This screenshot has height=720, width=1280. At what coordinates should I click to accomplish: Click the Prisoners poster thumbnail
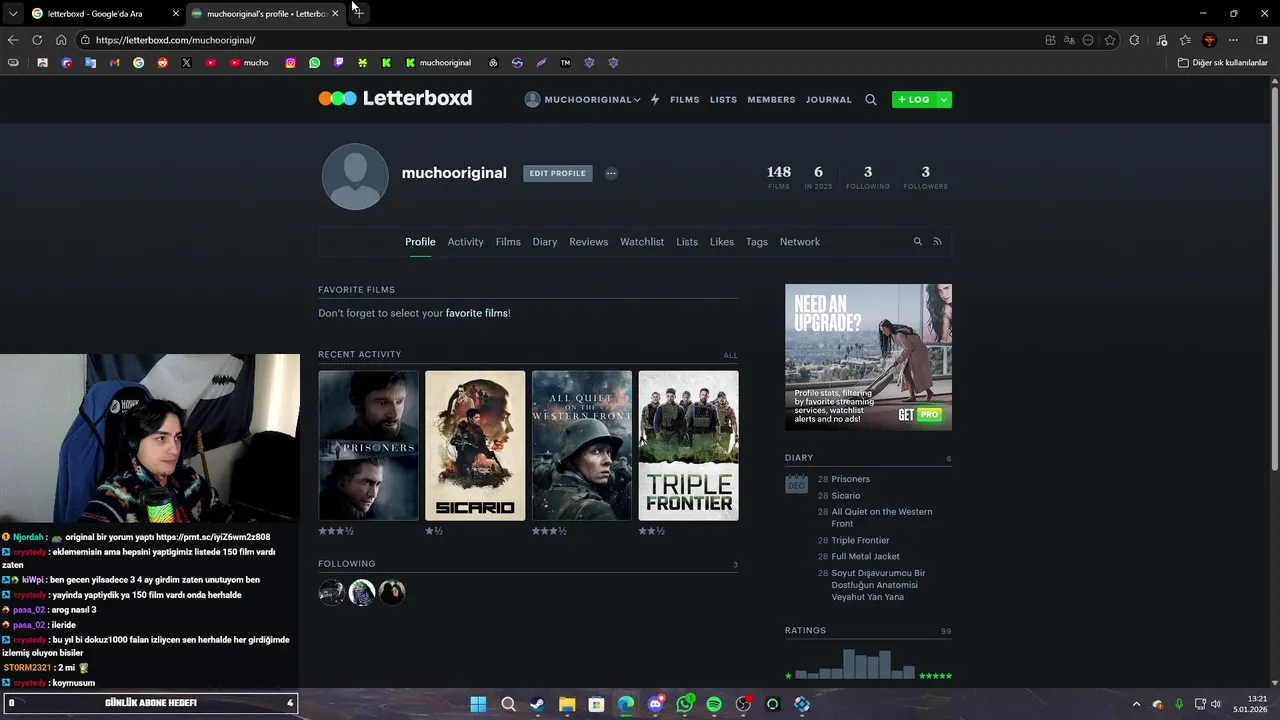pos(369,446)
